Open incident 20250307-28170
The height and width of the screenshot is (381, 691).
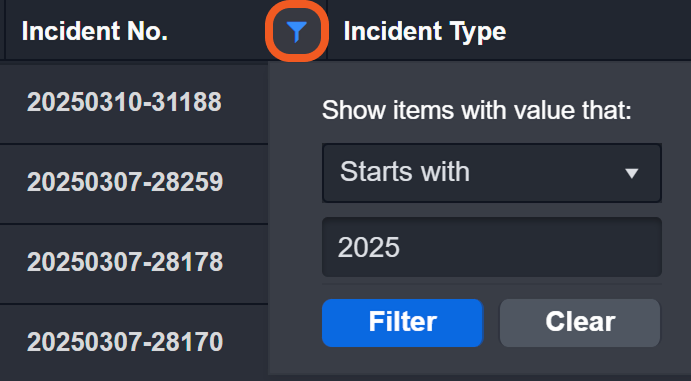pos(125,342)
